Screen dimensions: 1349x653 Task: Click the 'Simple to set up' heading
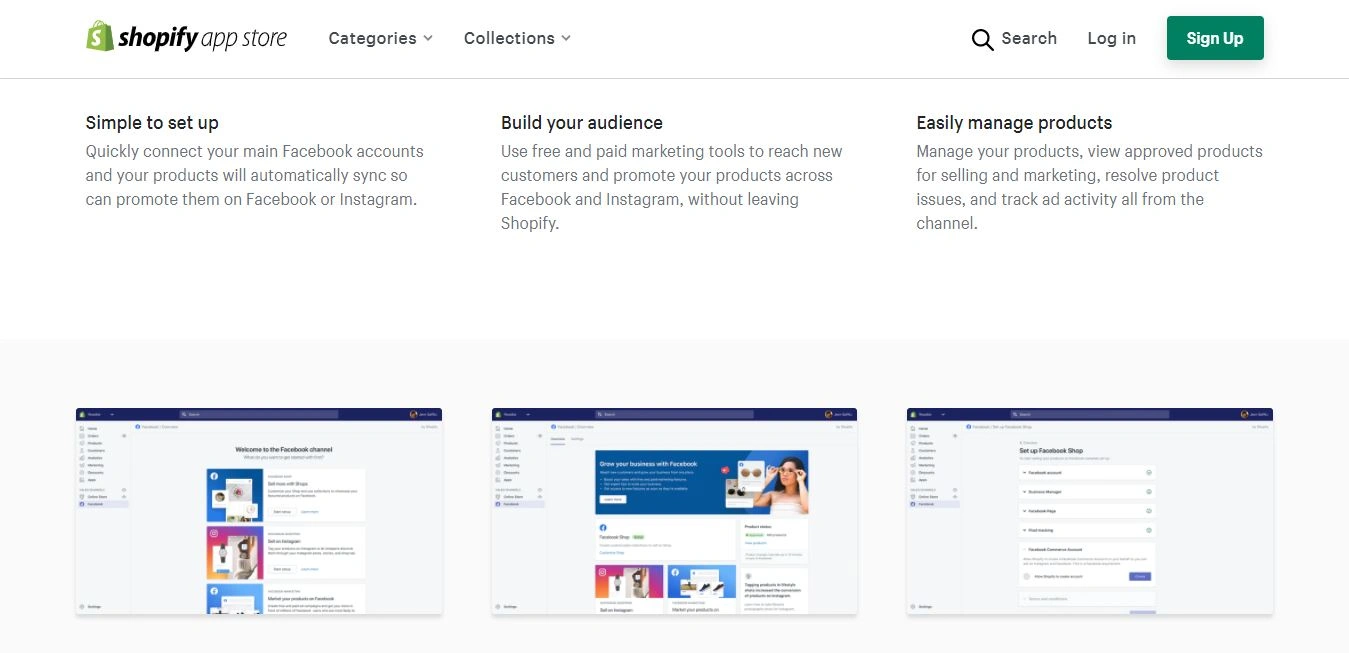pyautogui.click(x=152, y=123)
